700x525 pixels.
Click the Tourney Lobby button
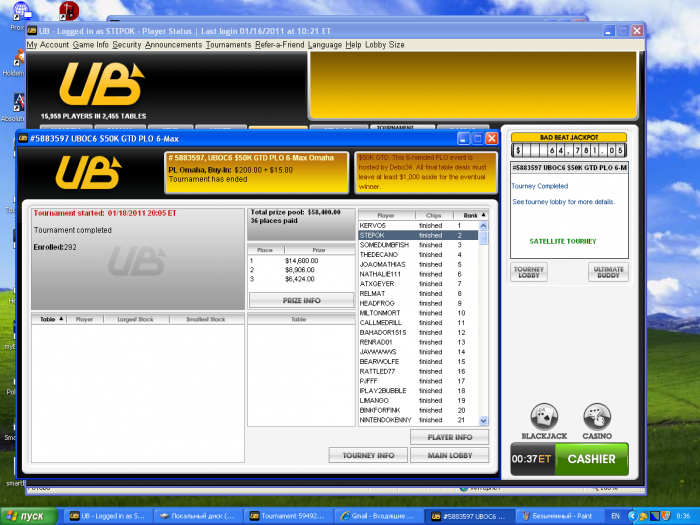(529, 272)
